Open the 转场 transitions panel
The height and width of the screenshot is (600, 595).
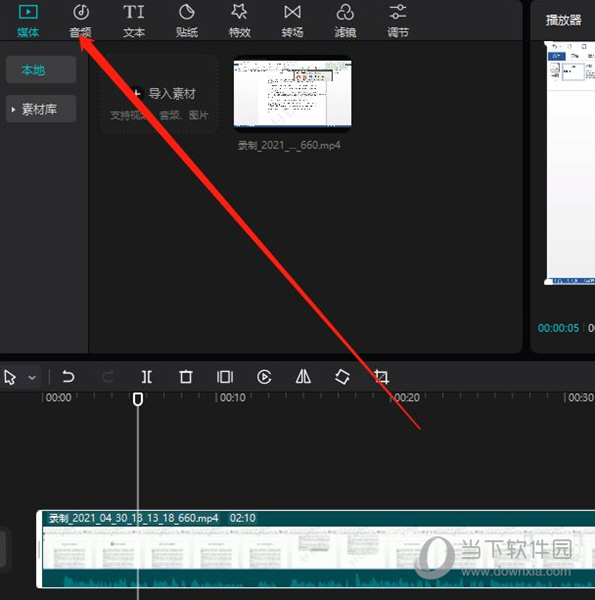pos(292,21)
